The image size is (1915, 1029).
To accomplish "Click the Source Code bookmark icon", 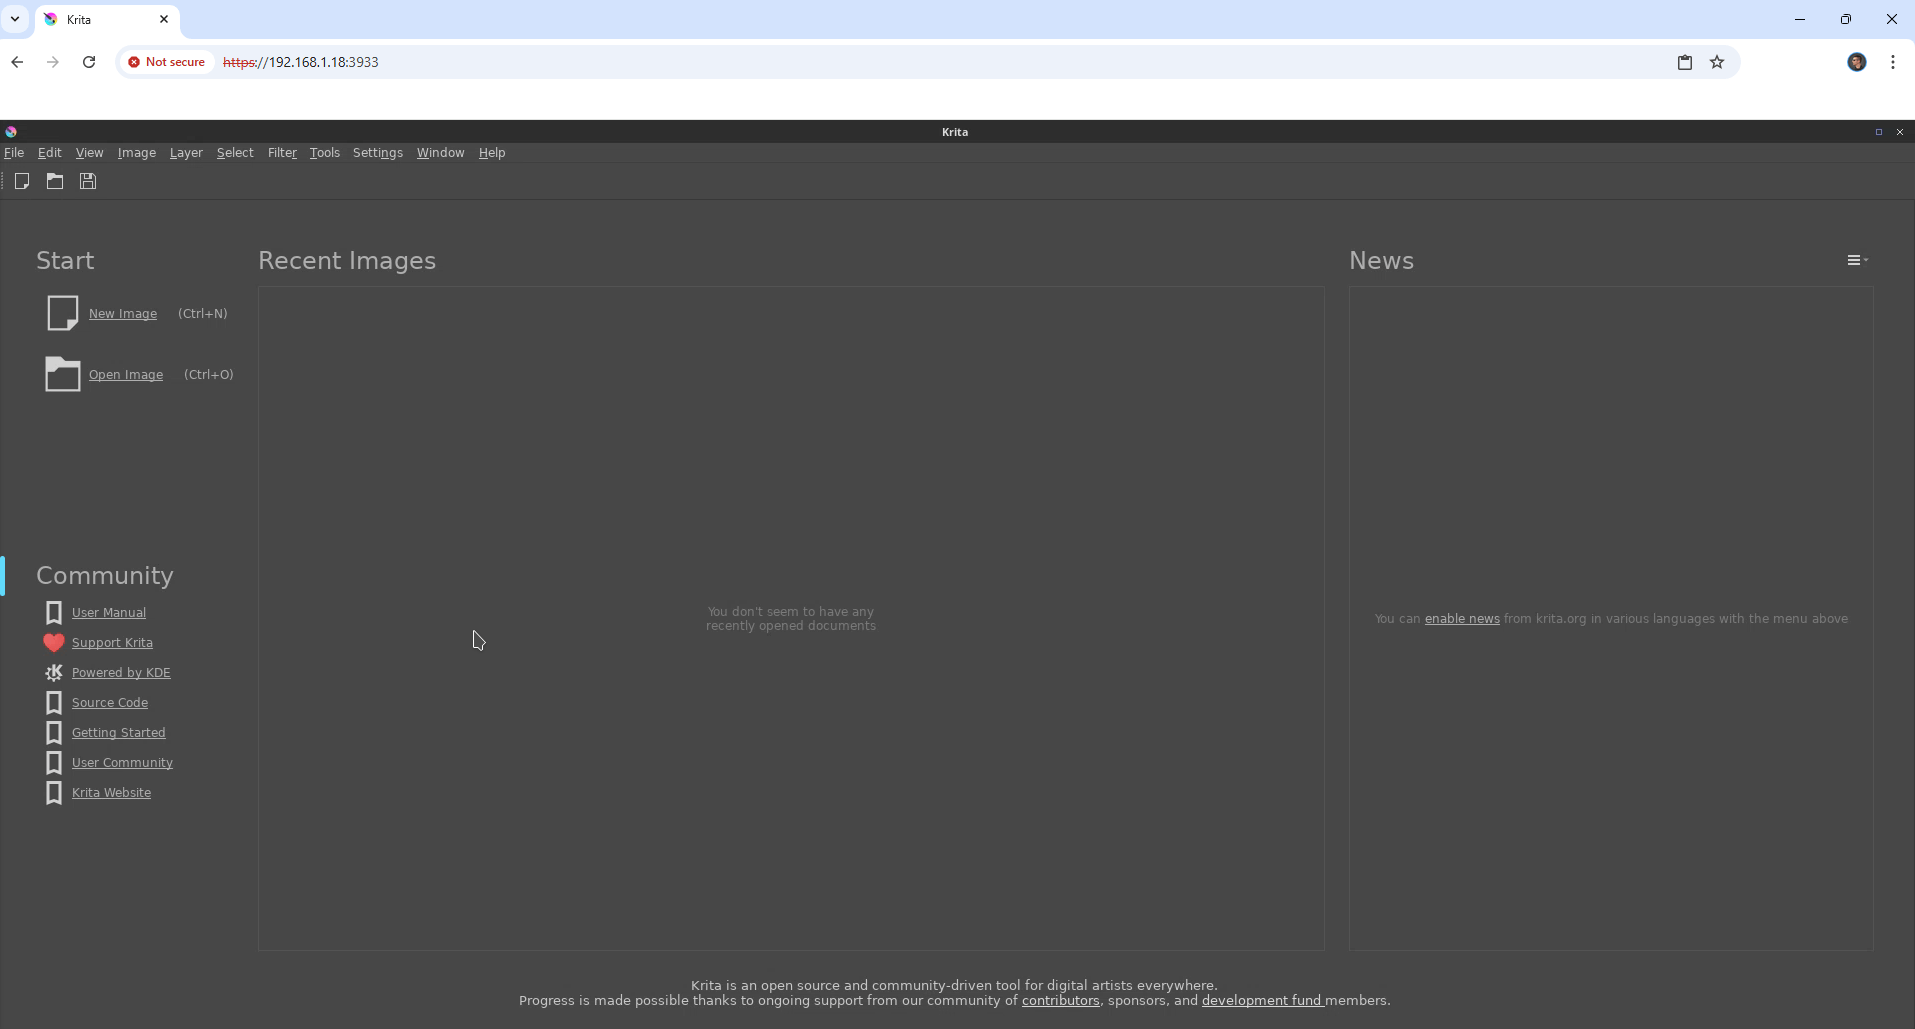I will 54,702.
